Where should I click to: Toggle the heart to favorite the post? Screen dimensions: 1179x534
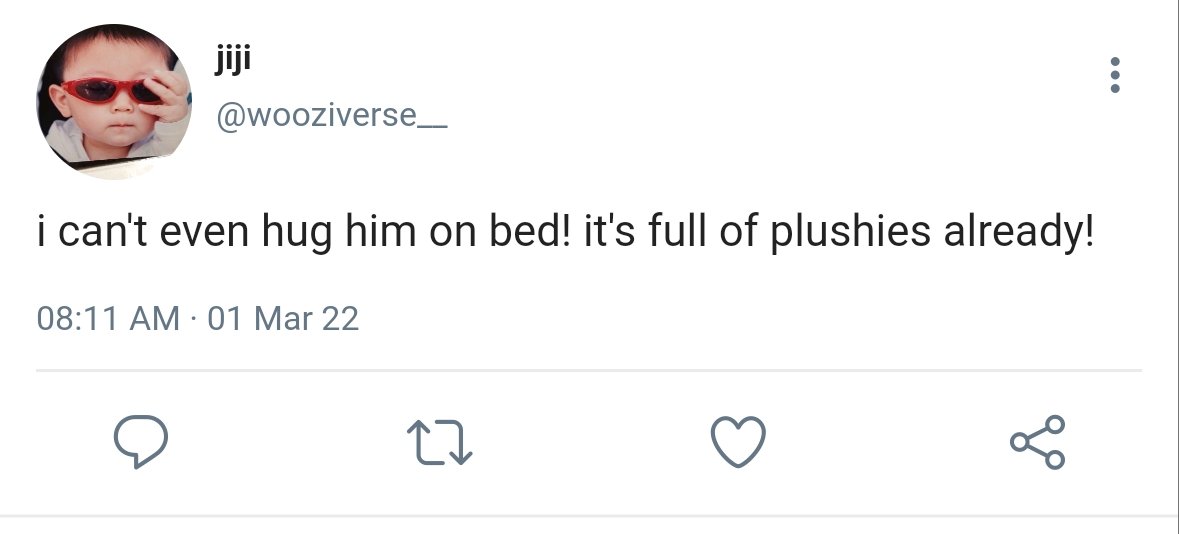[x=738, y=441]
